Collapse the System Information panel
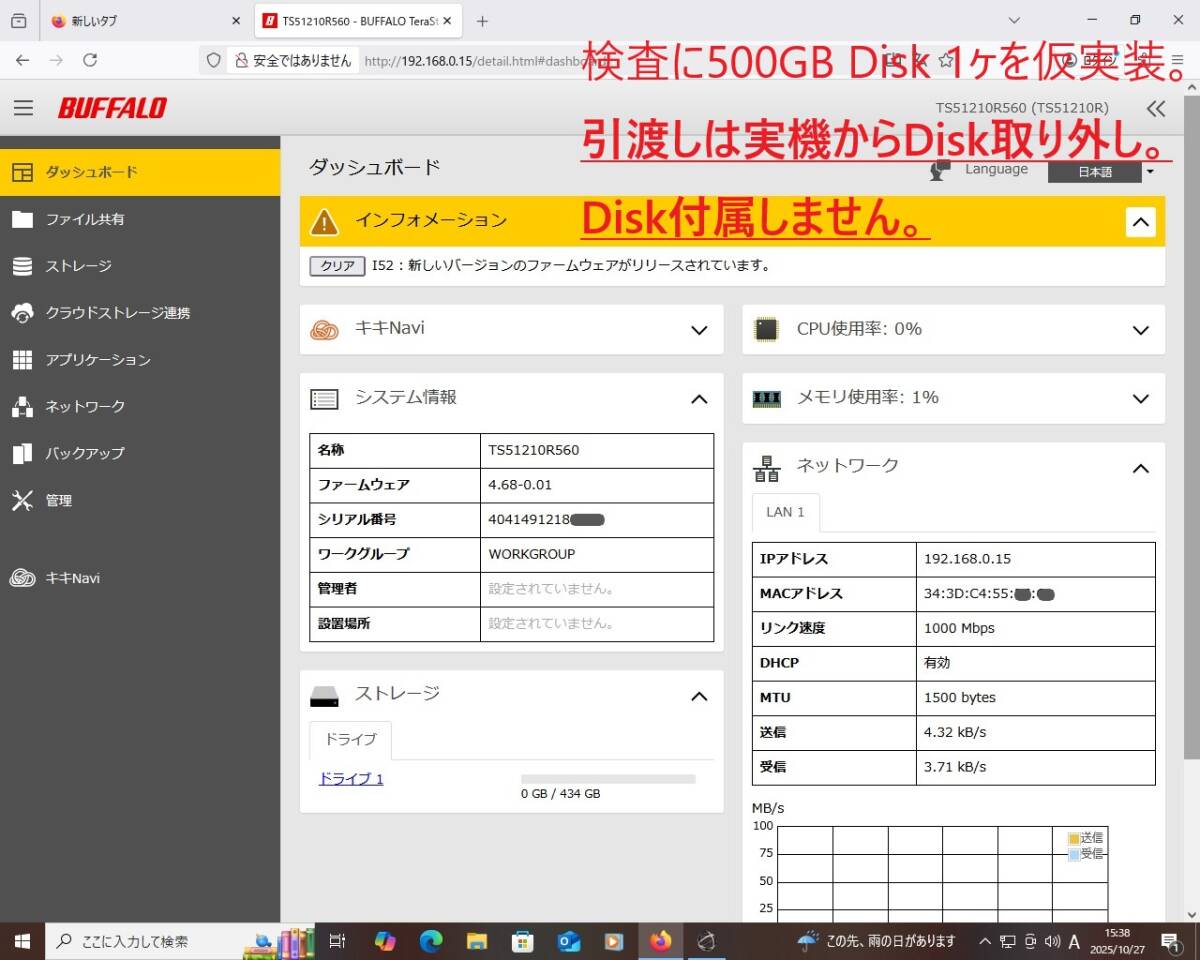 [x=699, y=399]
